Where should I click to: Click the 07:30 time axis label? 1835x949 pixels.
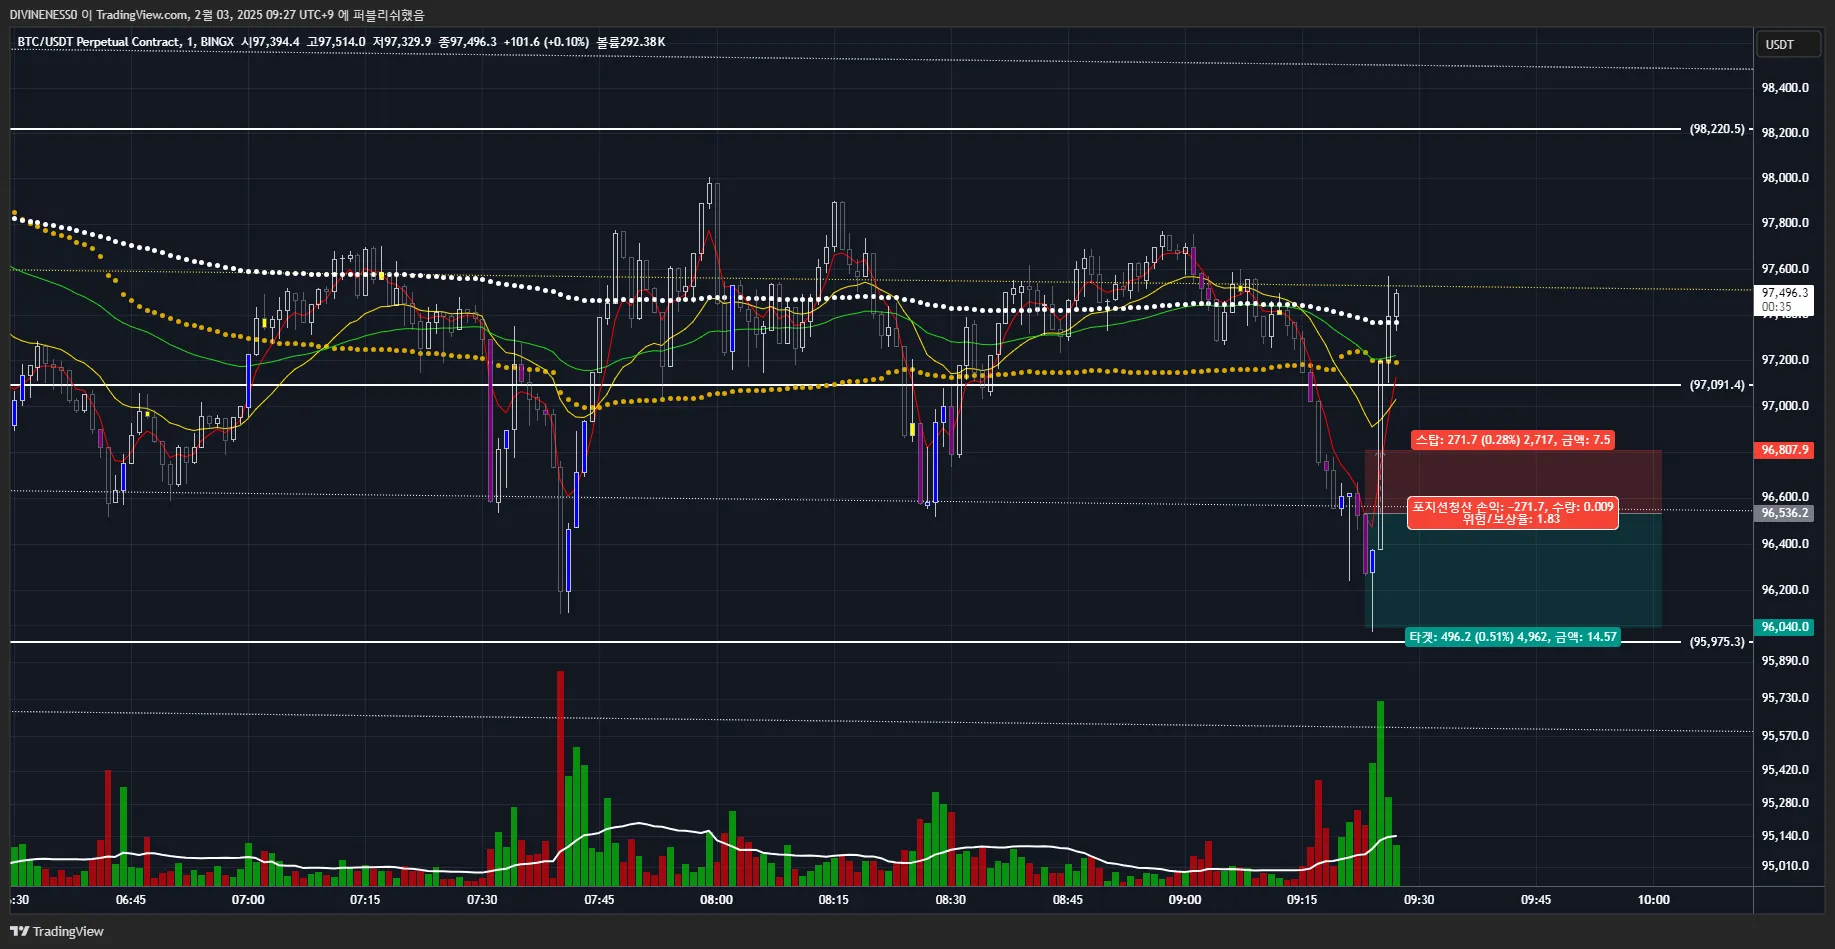[482, 900]
